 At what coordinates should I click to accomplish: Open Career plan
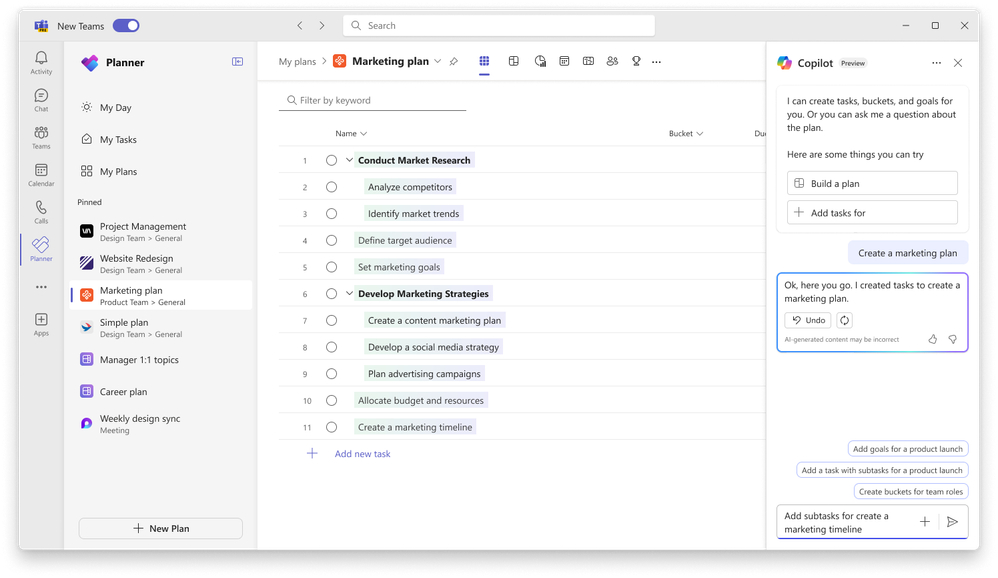point(160,391)
